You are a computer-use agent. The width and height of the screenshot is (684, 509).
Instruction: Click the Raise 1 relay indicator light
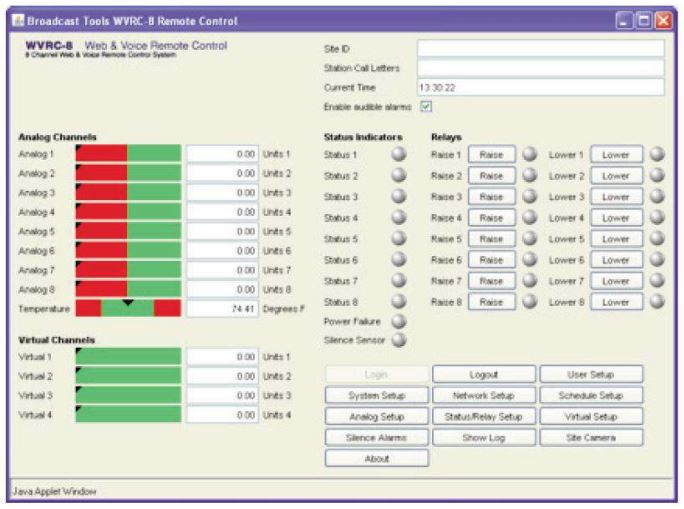(x=530, y=154)
